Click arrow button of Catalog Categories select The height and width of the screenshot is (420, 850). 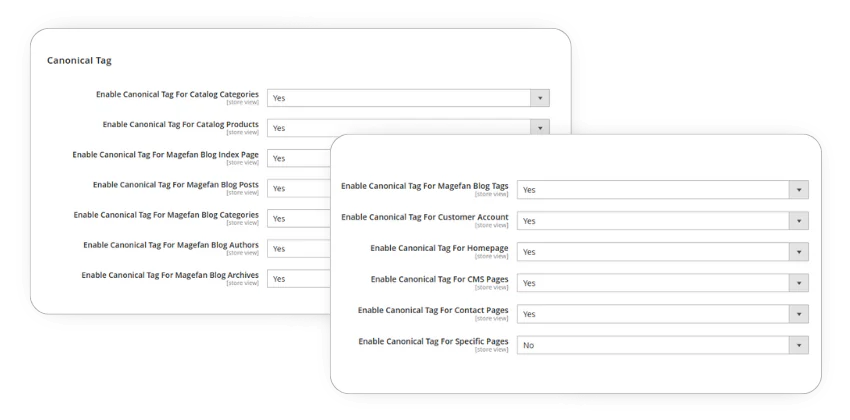(x=540, y=98)
